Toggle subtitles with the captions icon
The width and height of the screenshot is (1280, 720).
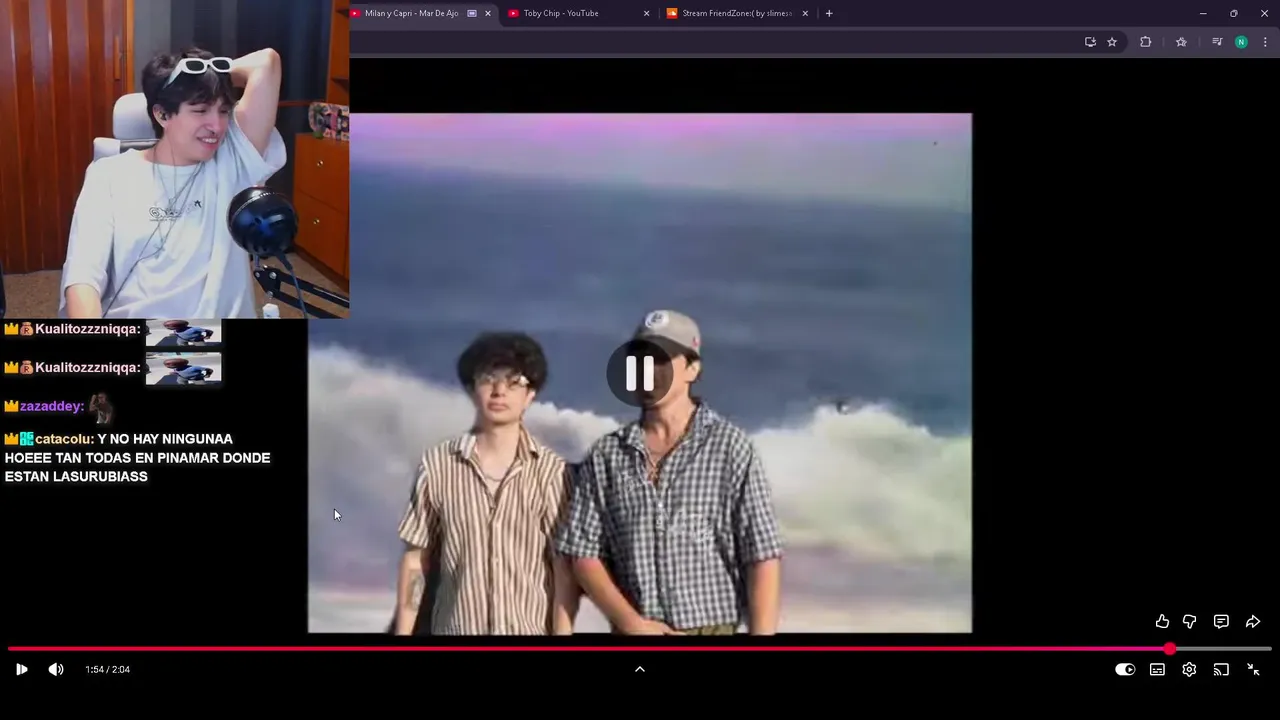tap(1157, 670)
